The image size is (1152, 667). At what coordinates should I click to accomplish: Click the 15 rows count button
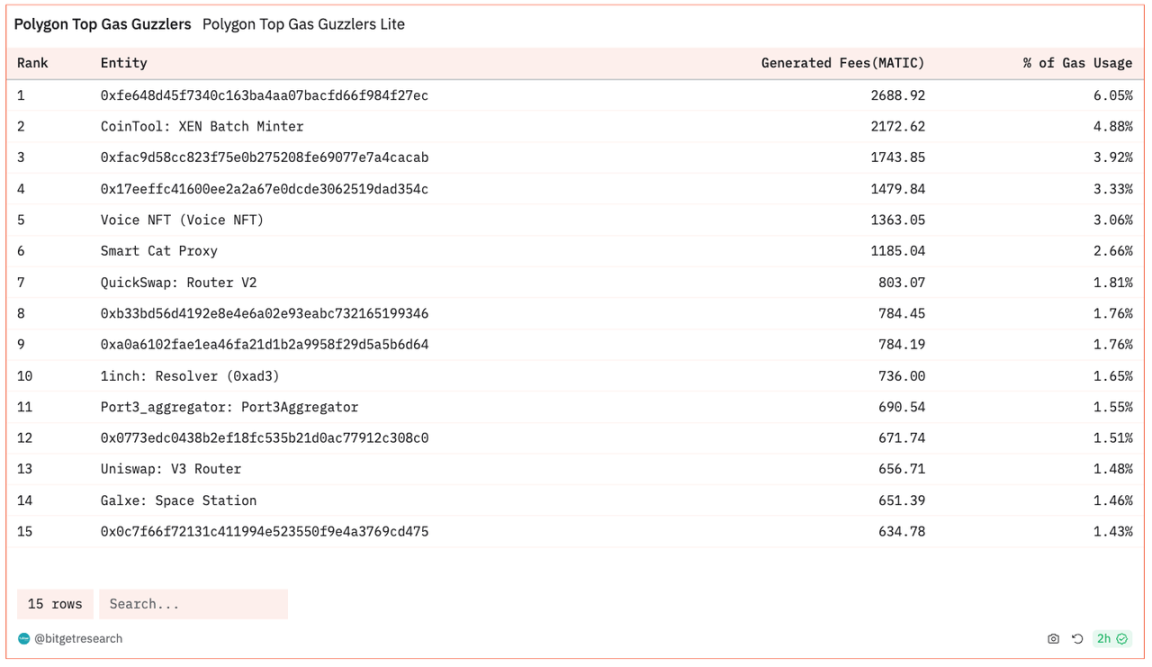coord(55,604)
